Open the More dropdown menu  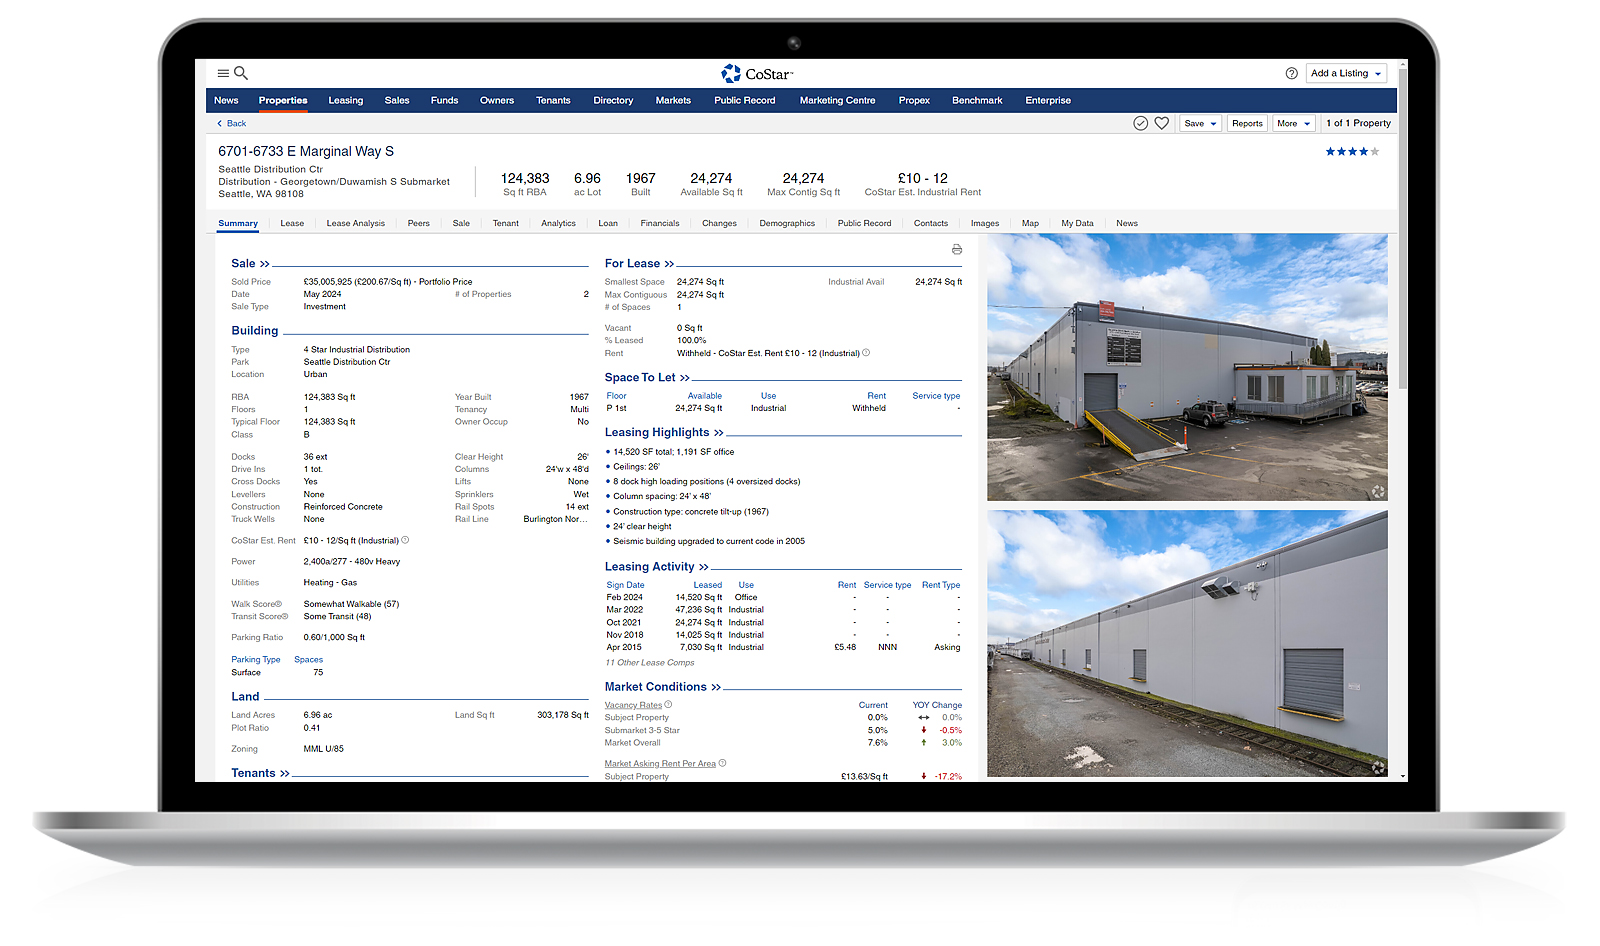click(x=1293, y=124)
